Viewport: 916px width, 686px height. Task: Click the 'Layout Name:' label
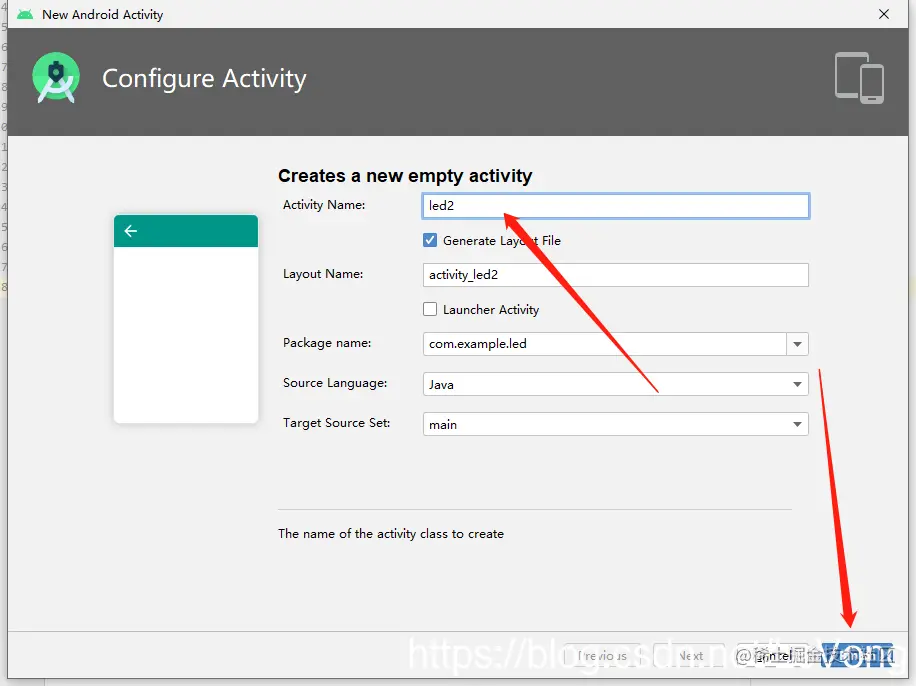323,273
